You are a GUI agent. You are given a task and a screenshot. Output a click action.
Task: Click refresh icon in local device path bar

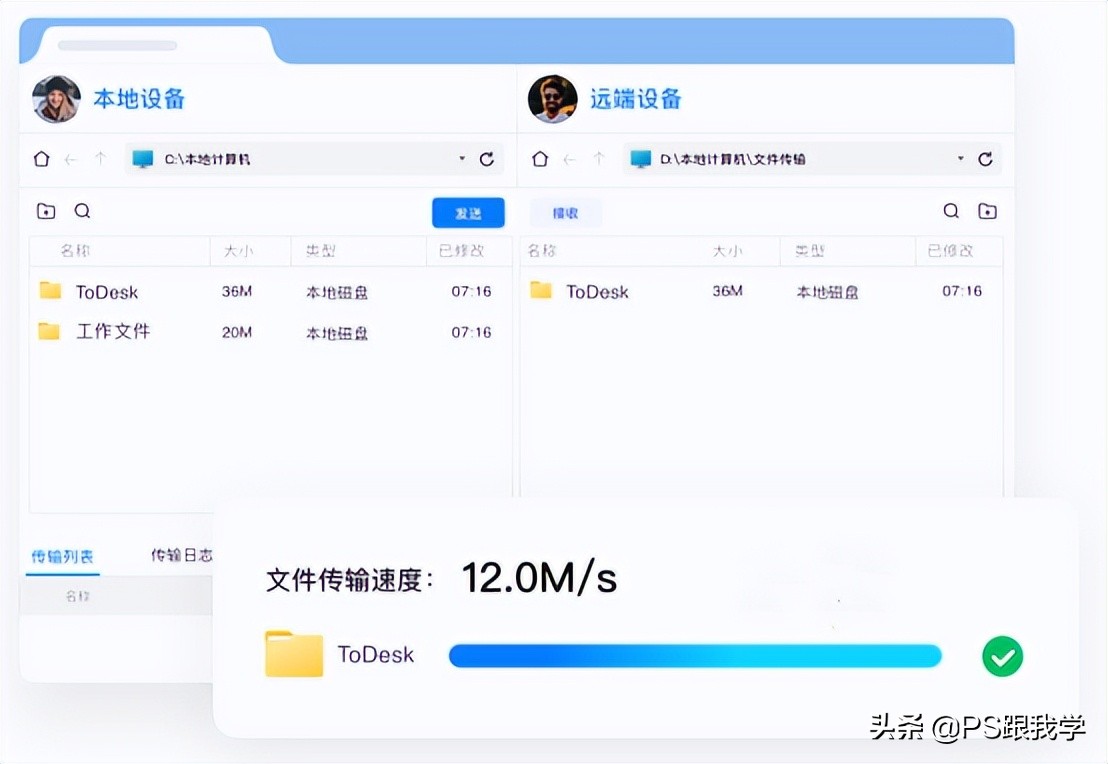pyautogui.click(x=487, y=159)
